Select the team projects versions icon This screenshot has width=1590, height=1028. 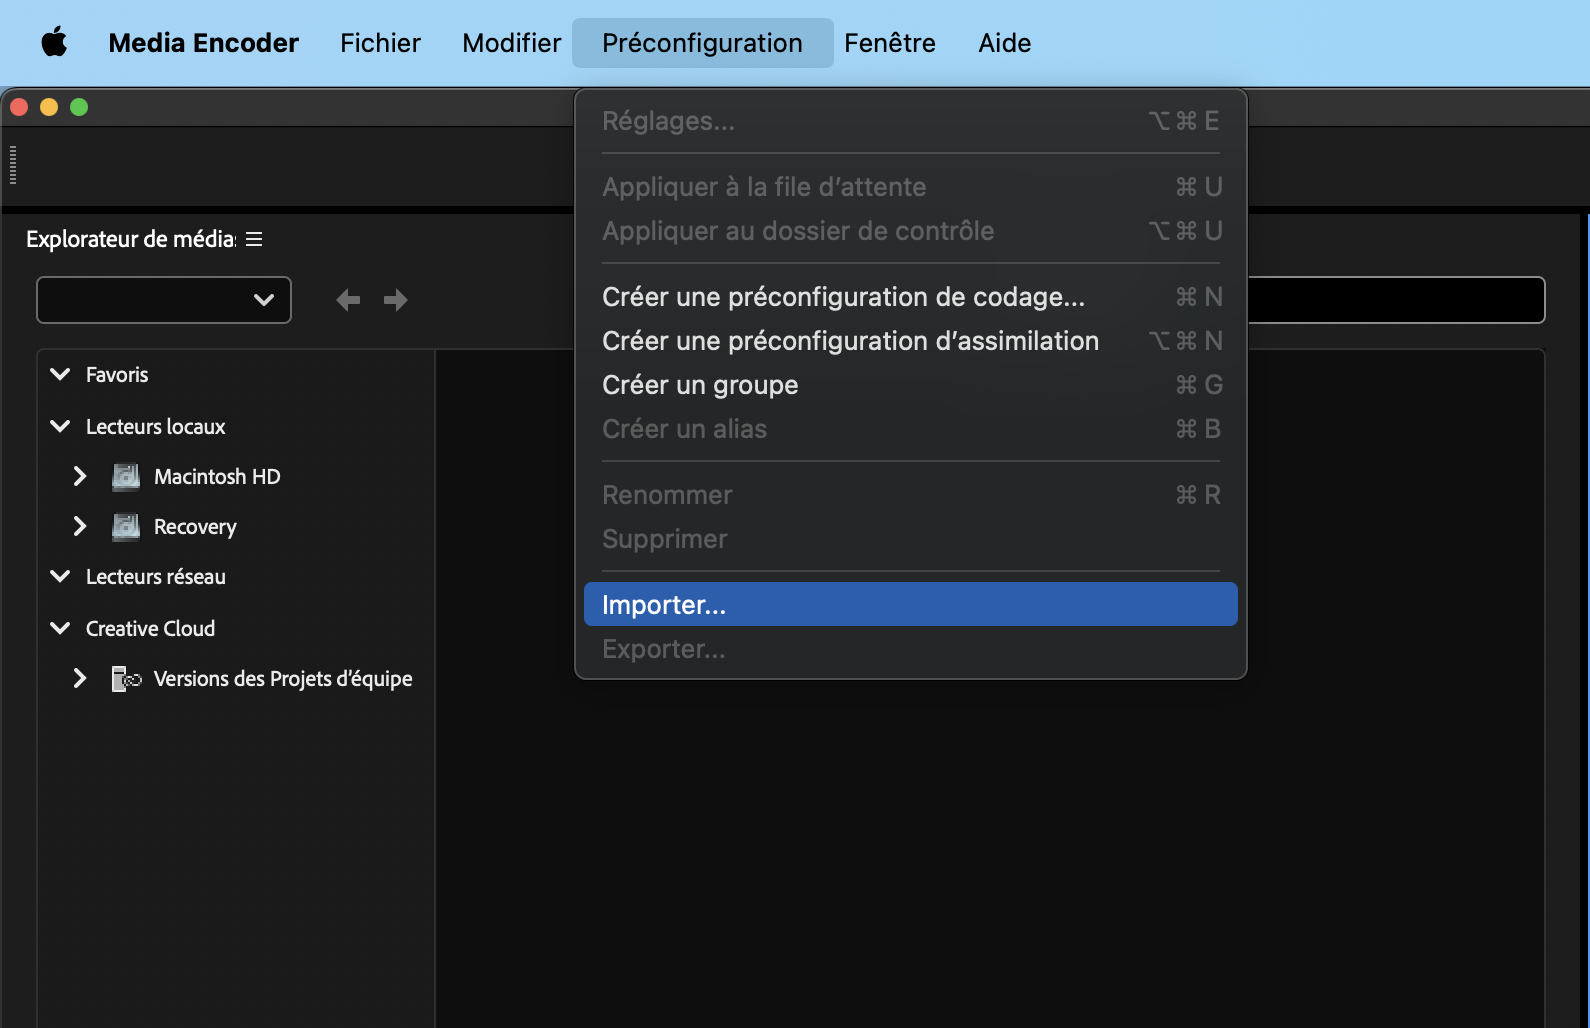pos(126,679)
